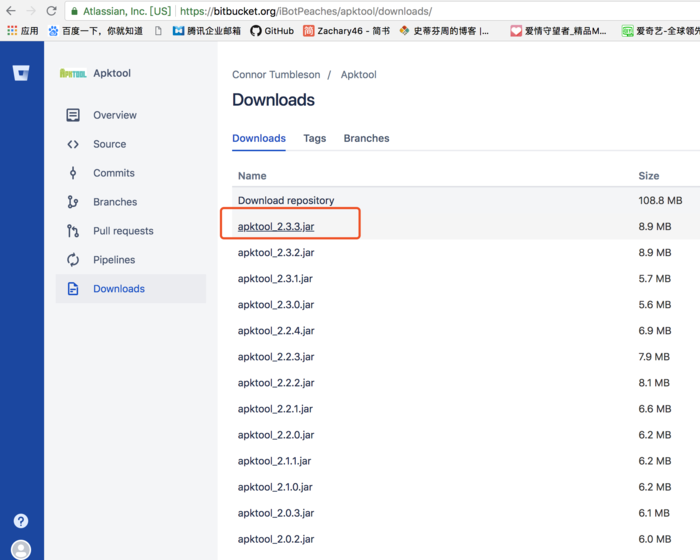Open the user avatar profile icon
Image resolution: width=700 pixels, height=560 pixels.
(21, 550)
